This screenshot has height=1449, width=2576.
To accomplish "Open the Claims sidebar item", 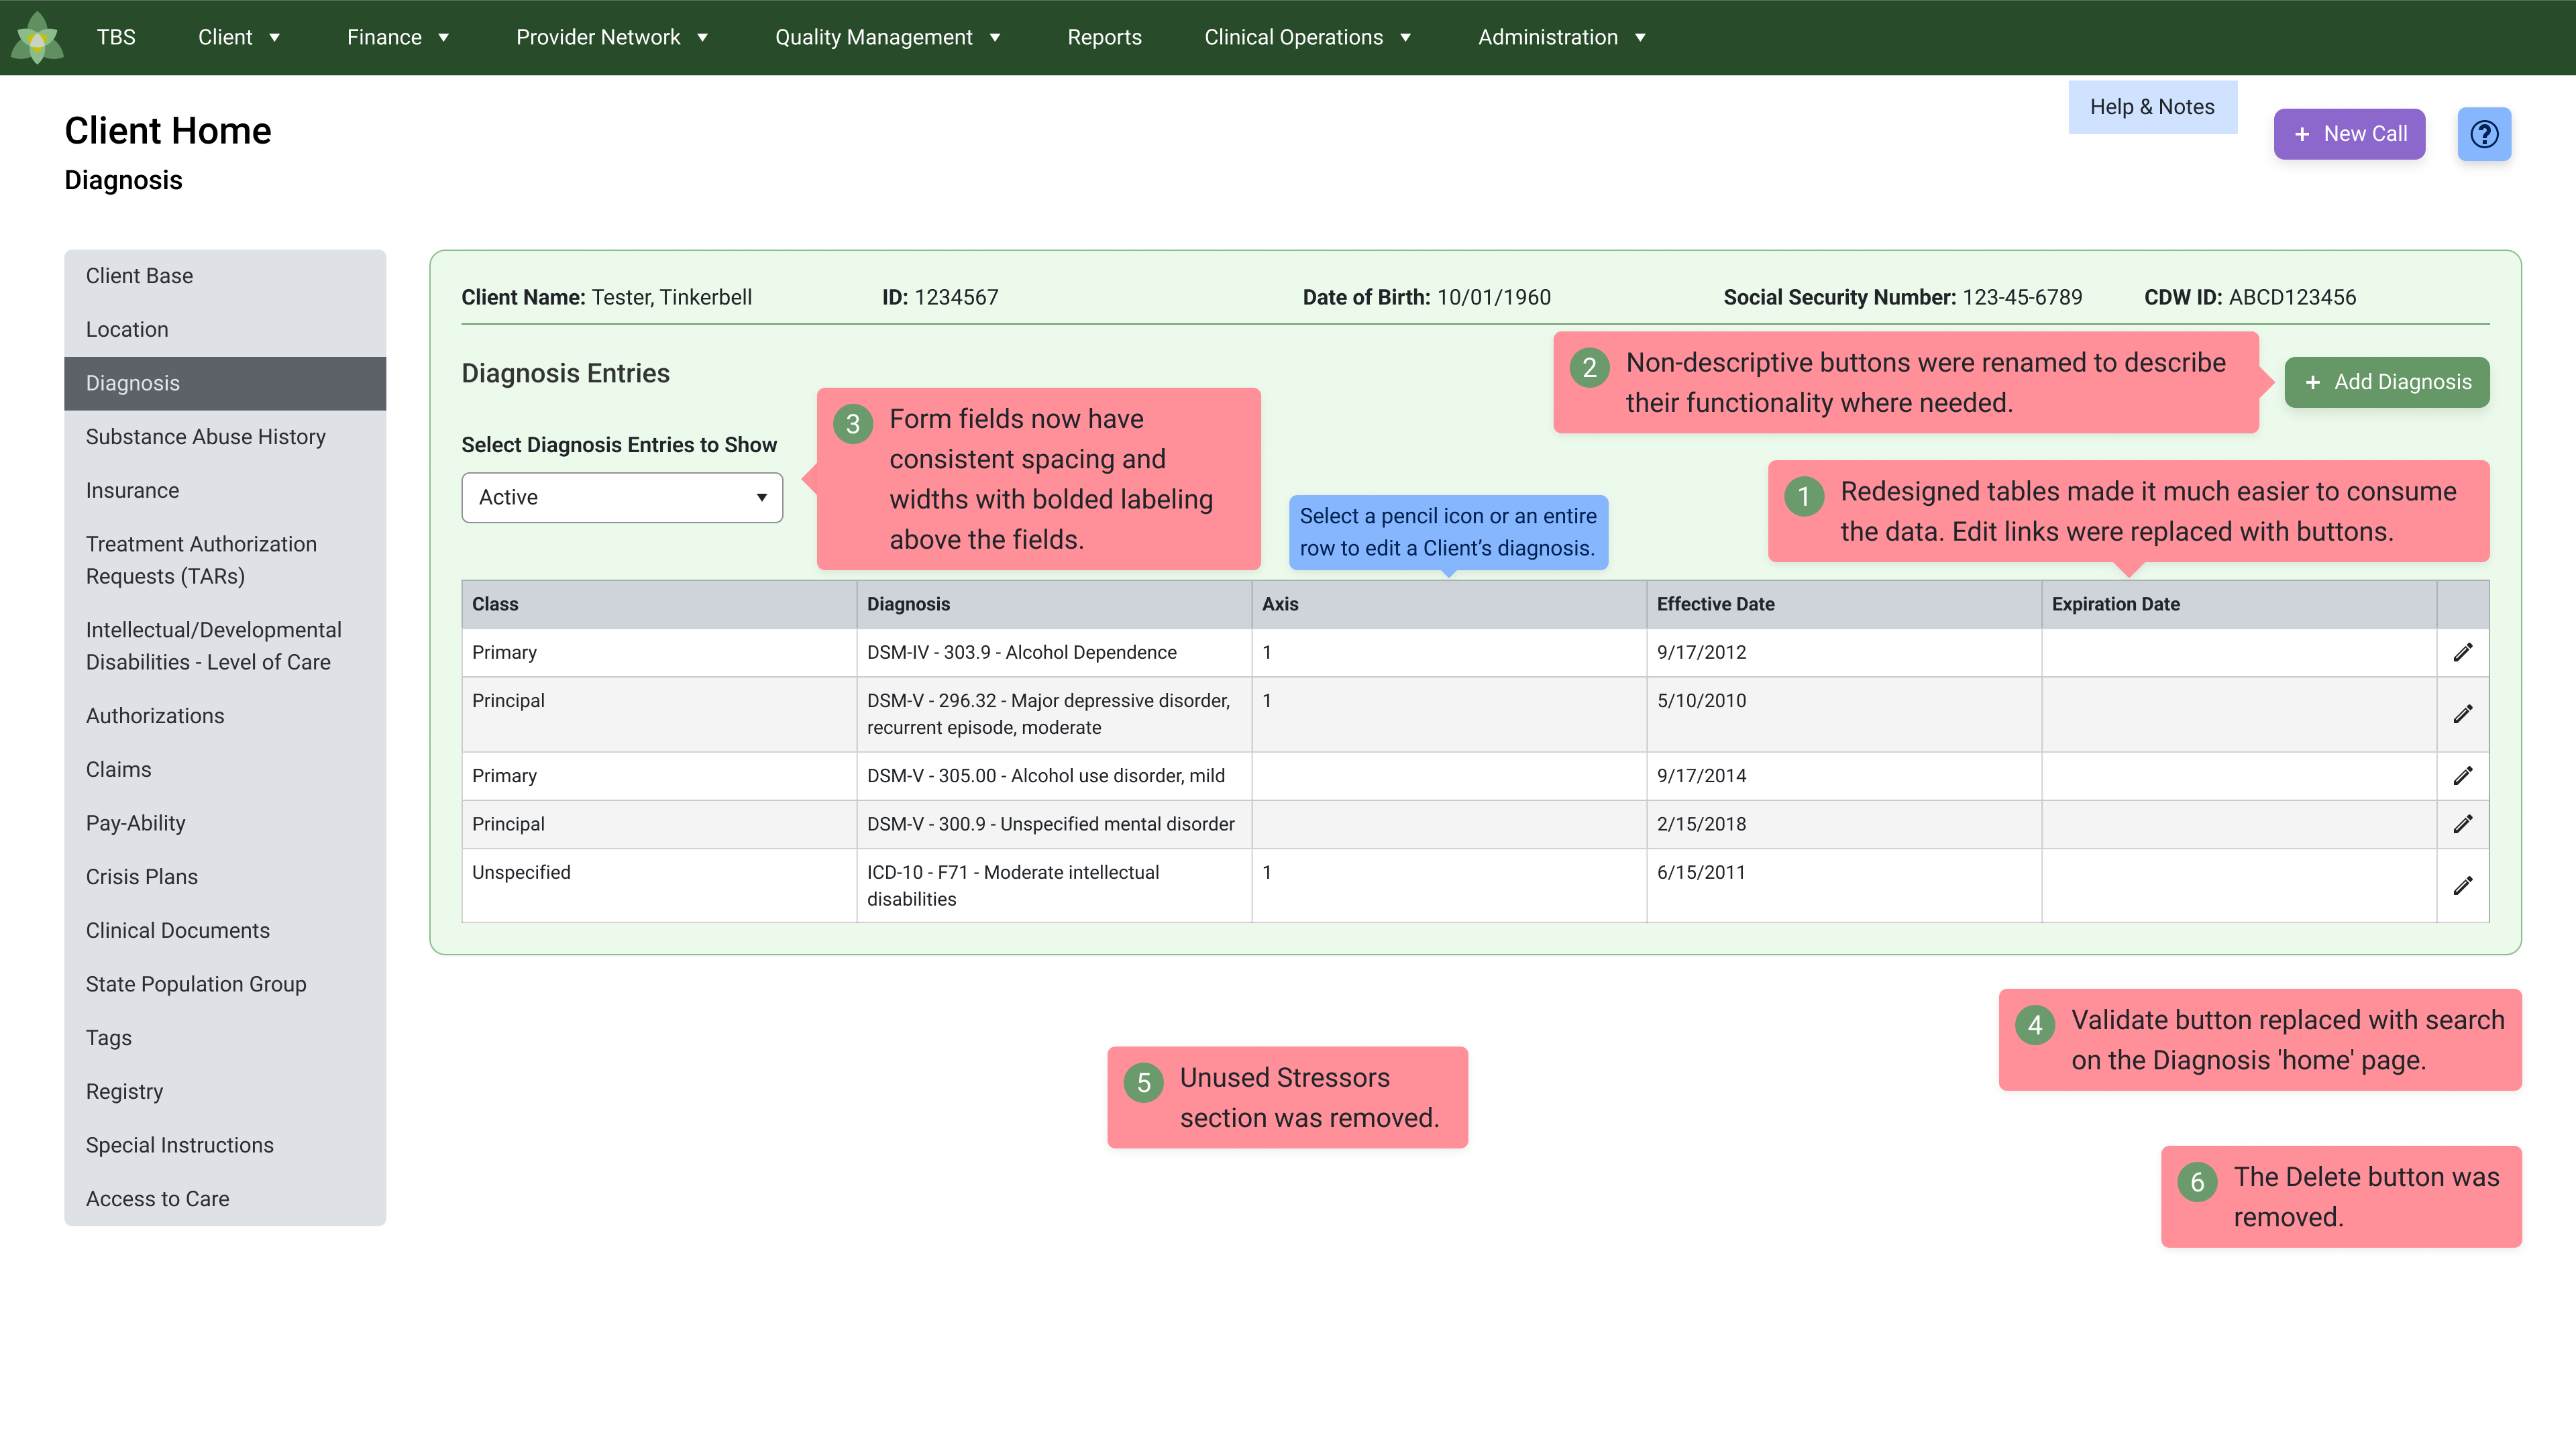I will pyautogui.click(x=225, y=770).
